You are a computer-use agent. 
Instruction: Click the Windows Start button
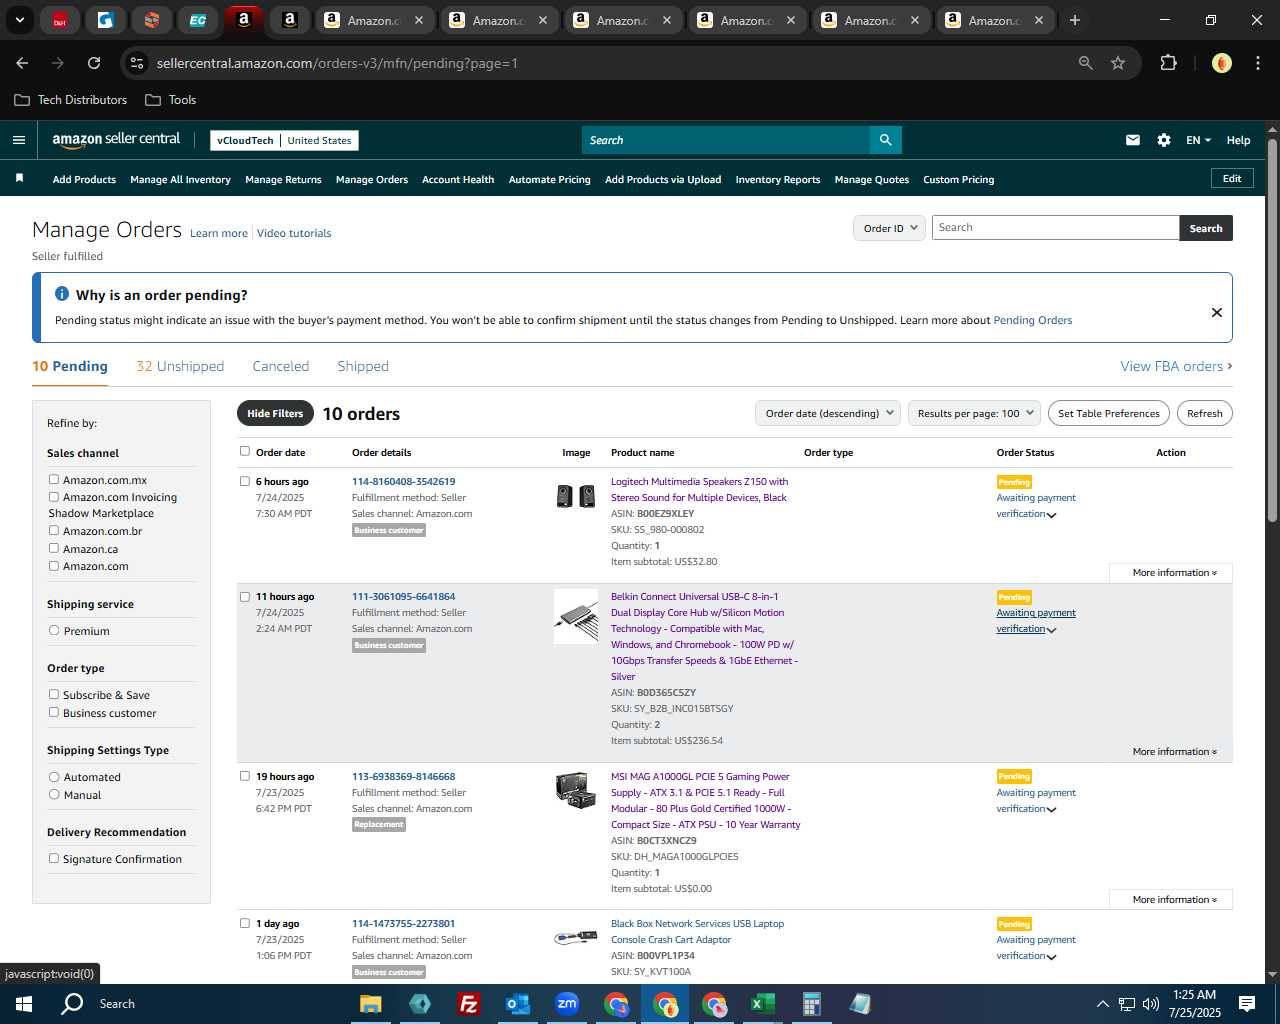point(24,1004)
